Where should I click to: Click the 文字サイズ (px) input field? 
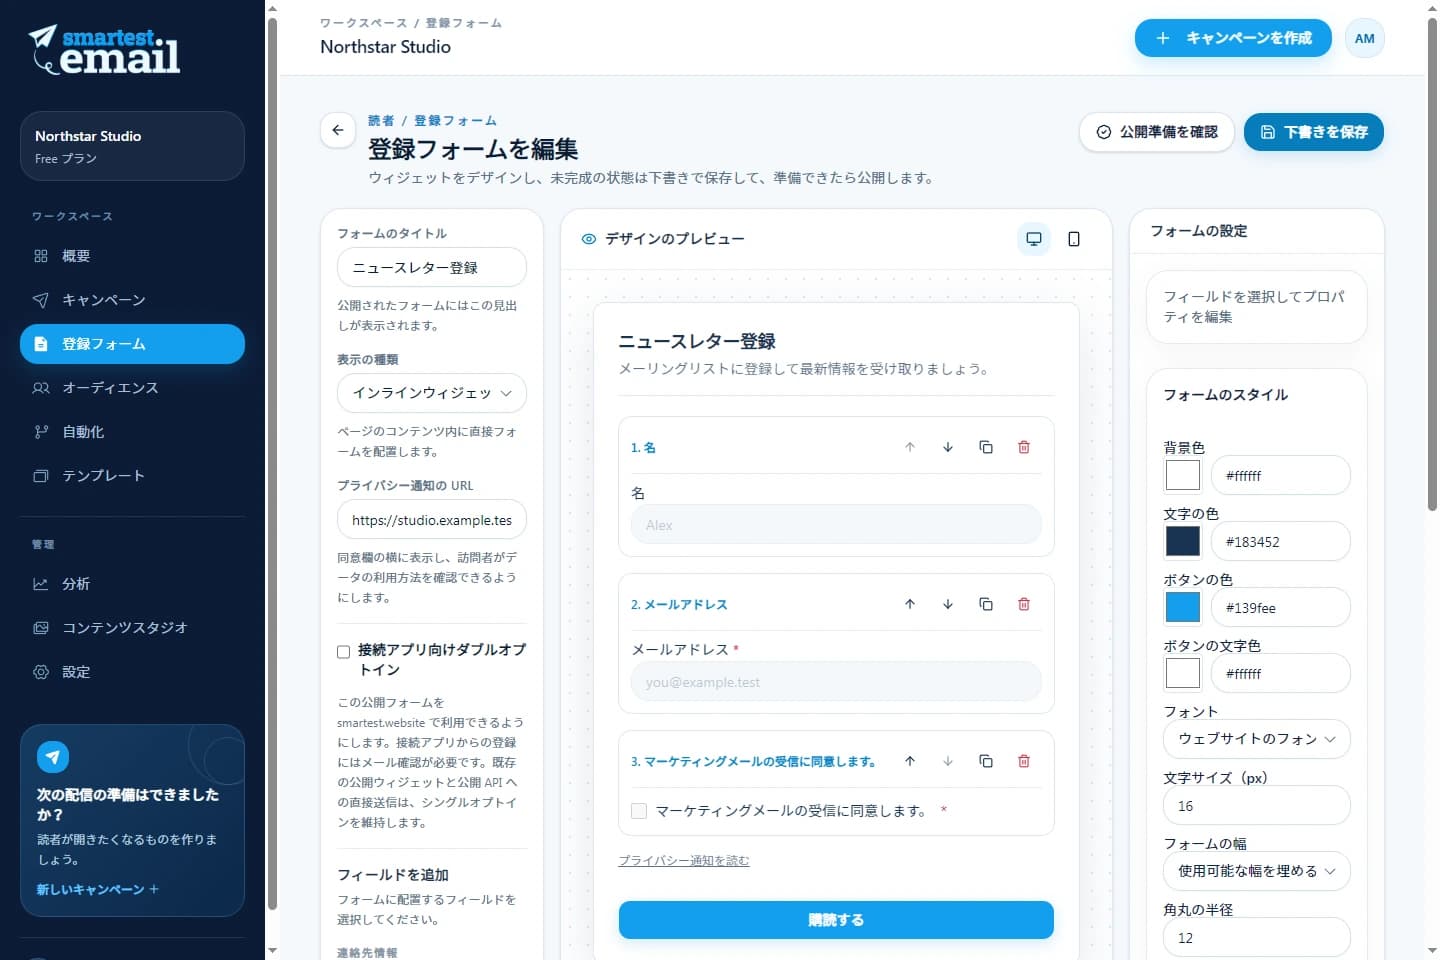[1257, 805]
